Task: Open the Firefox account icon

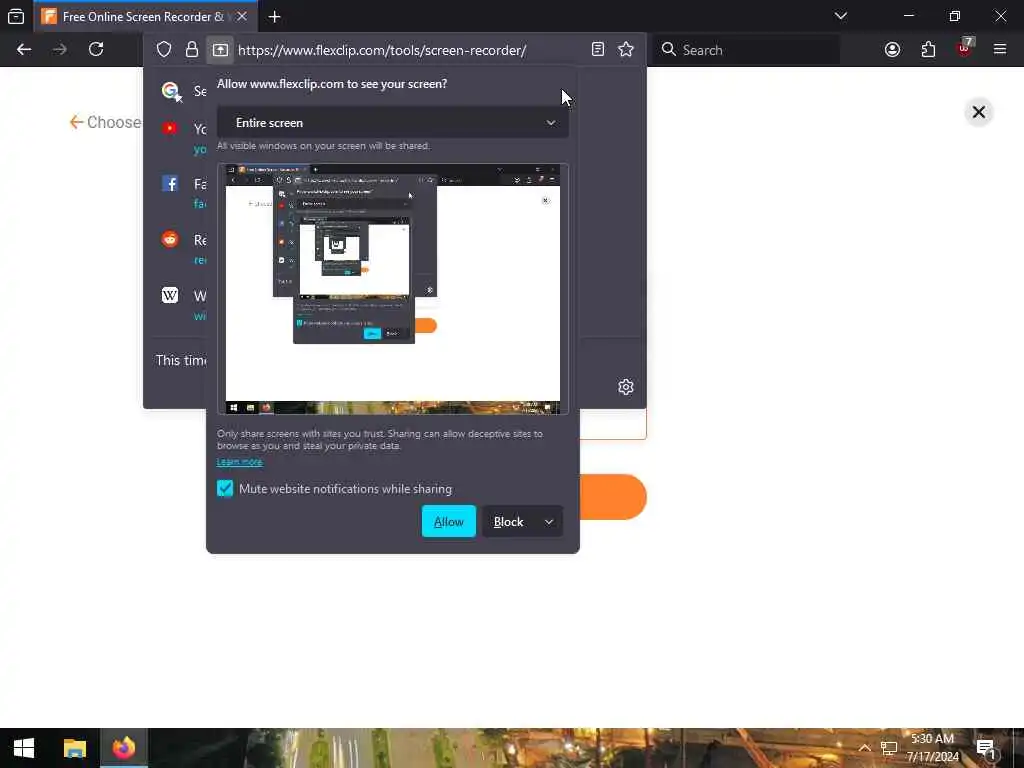Action: tap(892, 50)
